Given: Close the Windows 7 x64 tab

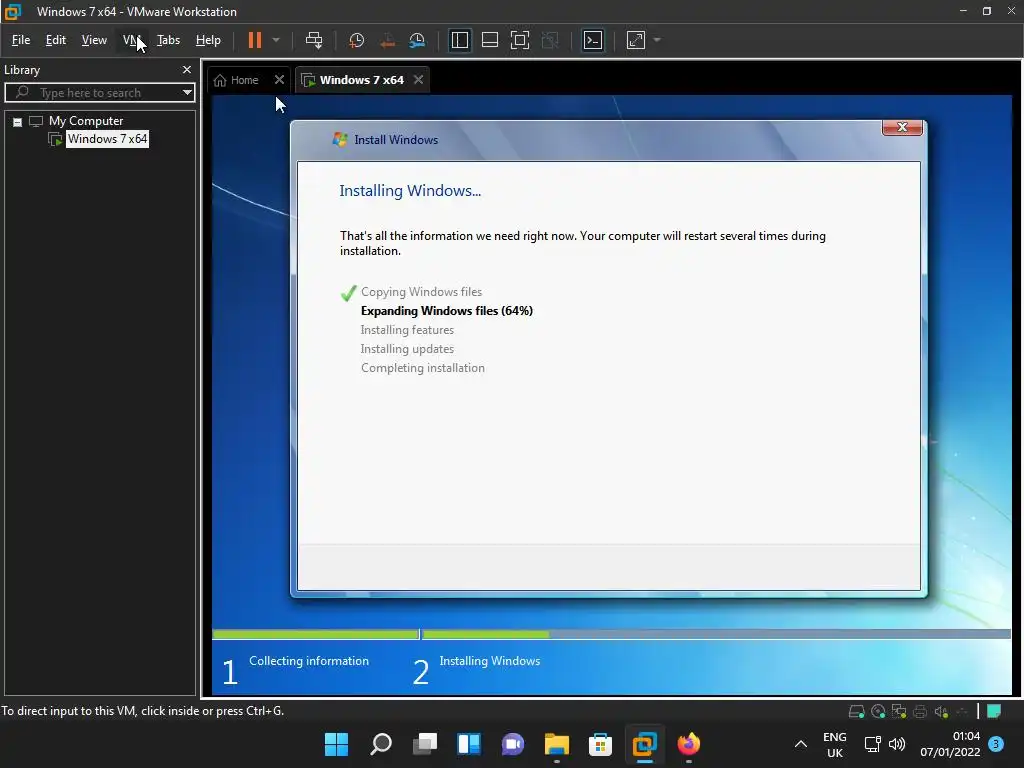Looking at the screenshot, I should [419, 80].
